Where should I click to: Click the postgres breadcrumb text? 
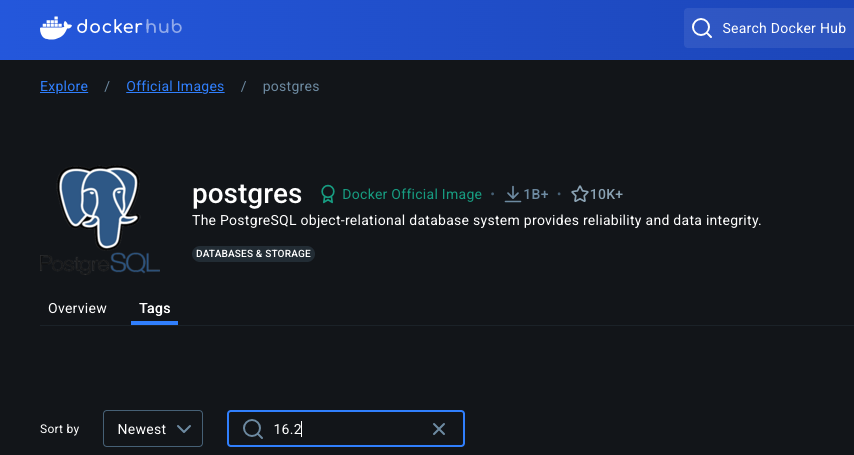291,87
